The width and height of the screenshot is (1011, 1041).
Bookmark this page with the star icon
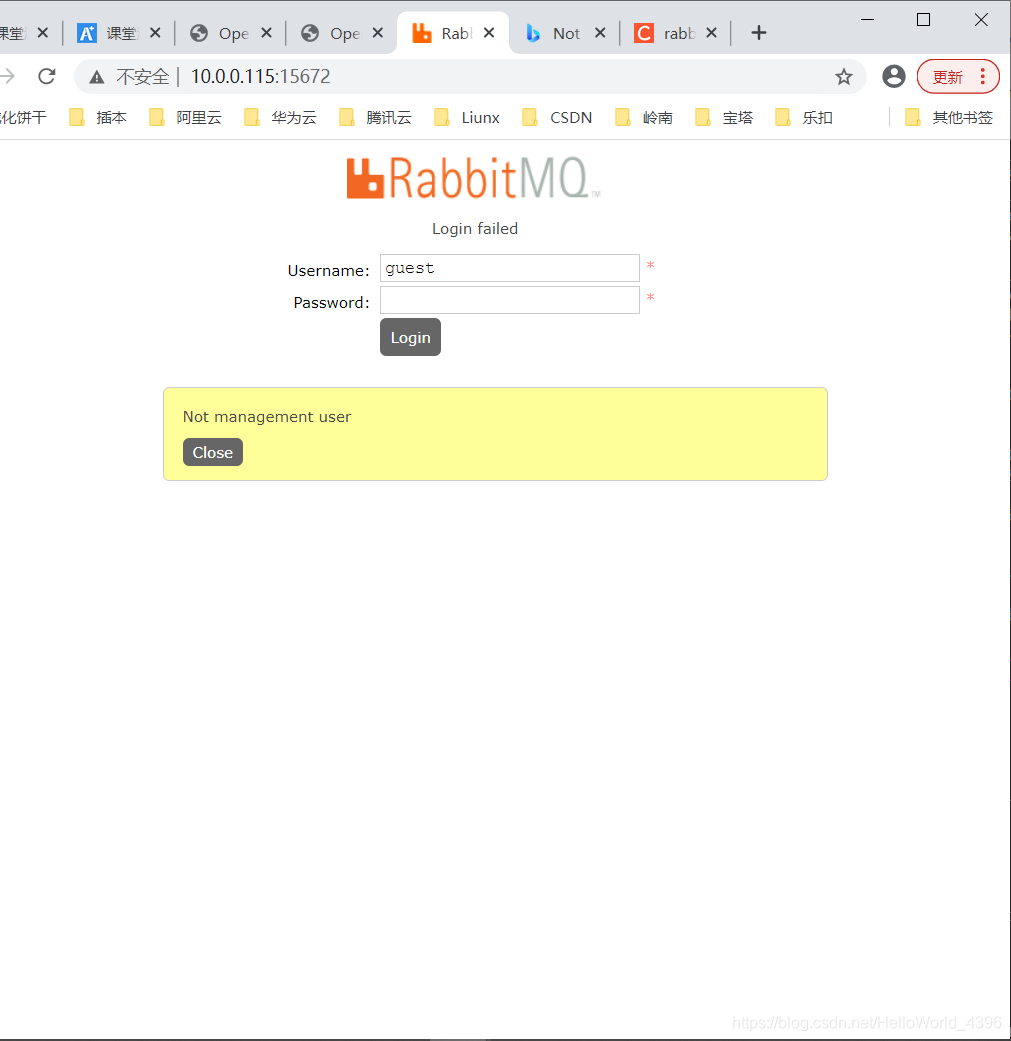pos(844,77)
